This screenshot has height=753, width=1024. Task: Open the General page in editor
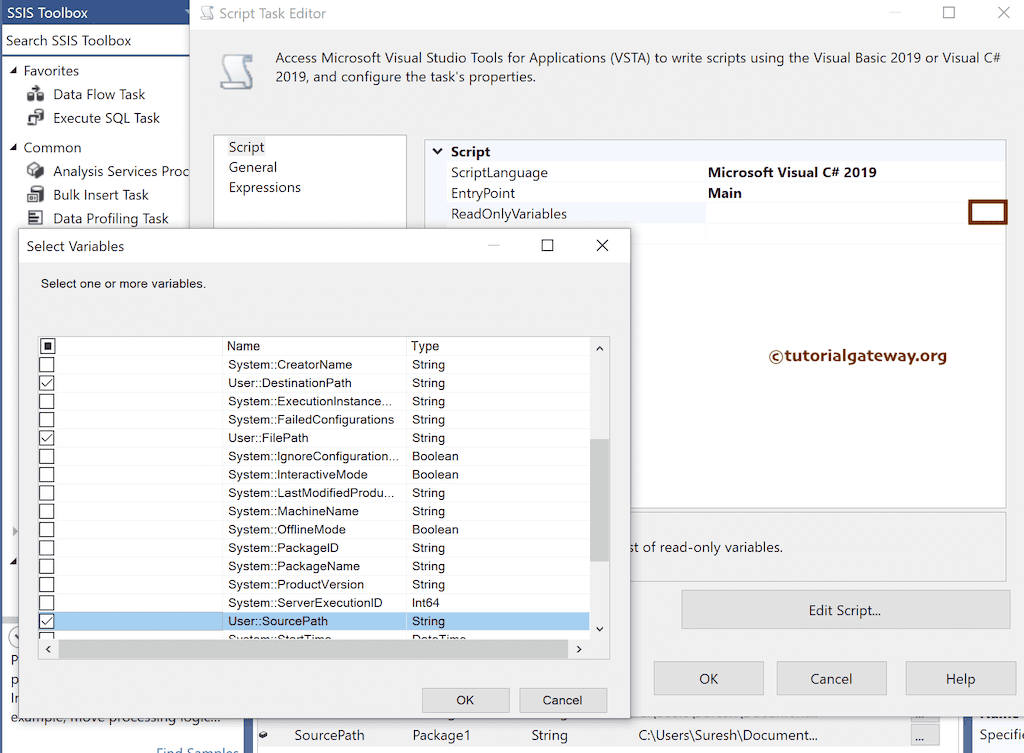pos(253,167)
